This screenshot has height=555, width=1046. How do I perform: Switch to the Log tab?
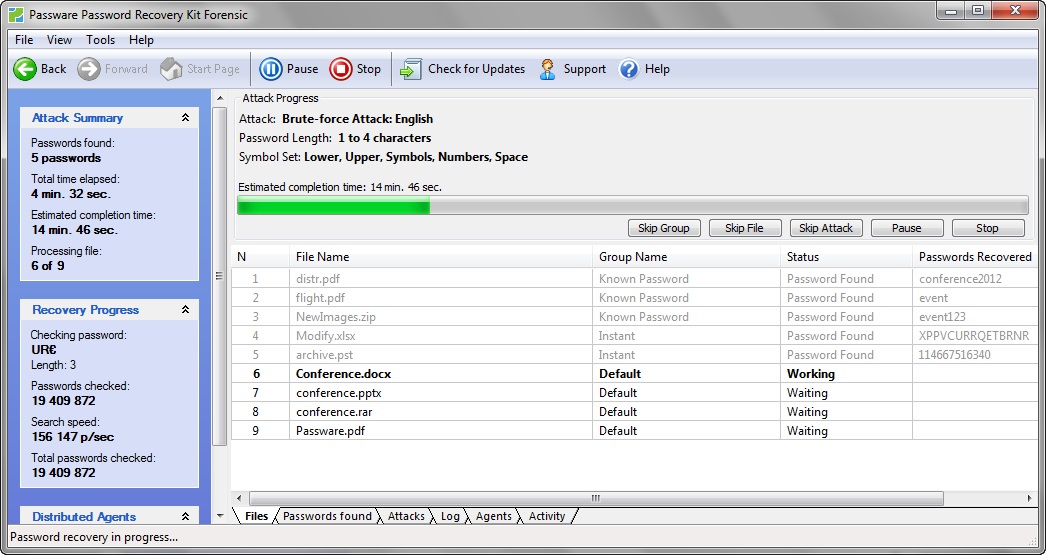pos(450,516)
